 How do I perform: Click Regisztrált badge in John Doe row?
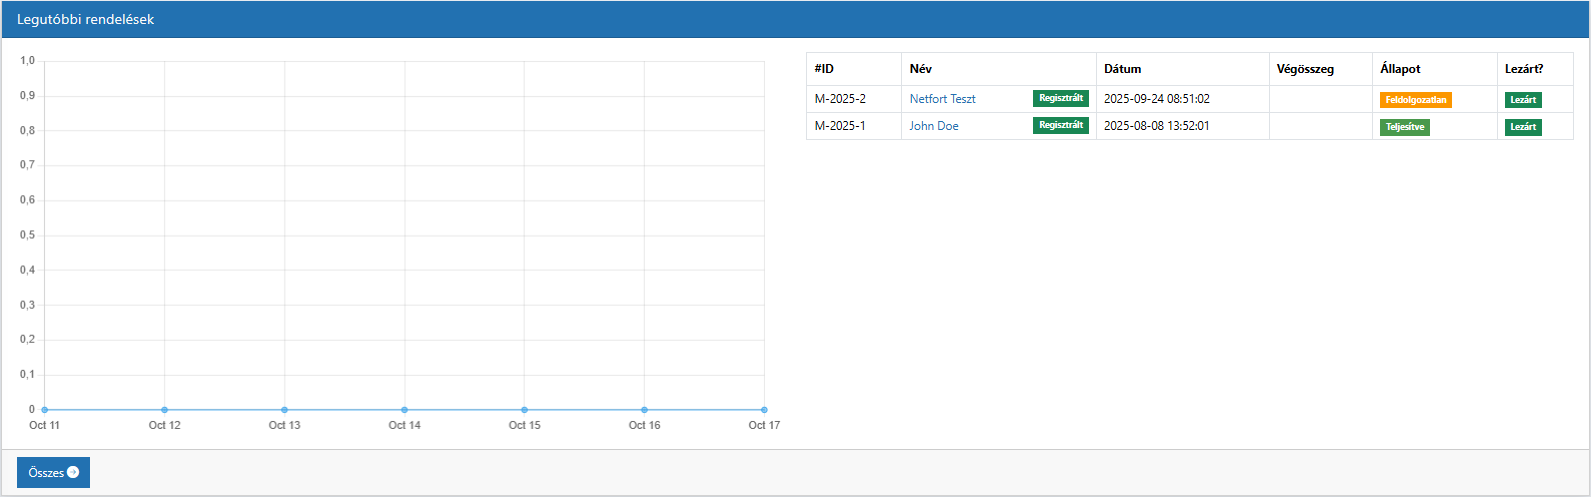pyautogui.click(x=1060, y=125)
